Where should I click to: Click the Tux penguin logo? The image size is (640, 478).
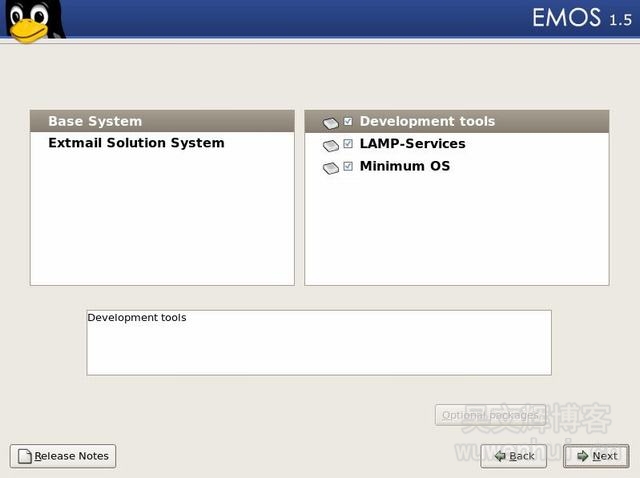(30, 22)
